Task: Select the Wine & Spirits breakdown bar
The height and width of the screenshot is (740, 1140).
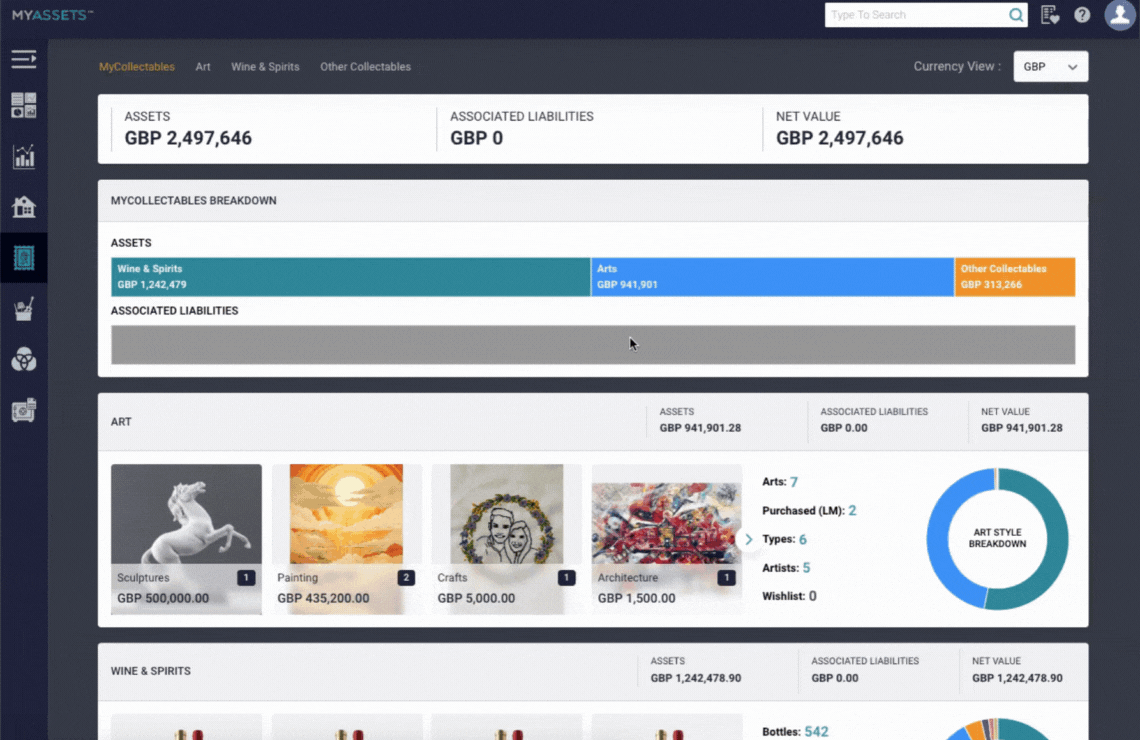Action: tap(350, 277)
